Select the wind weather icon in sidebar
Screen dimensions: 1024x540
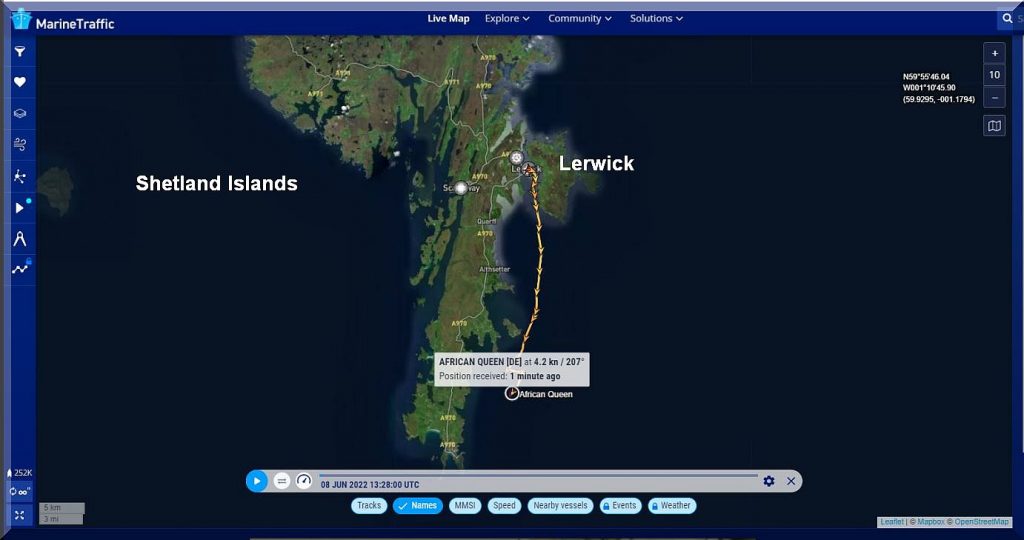click(x=19, y=145)
